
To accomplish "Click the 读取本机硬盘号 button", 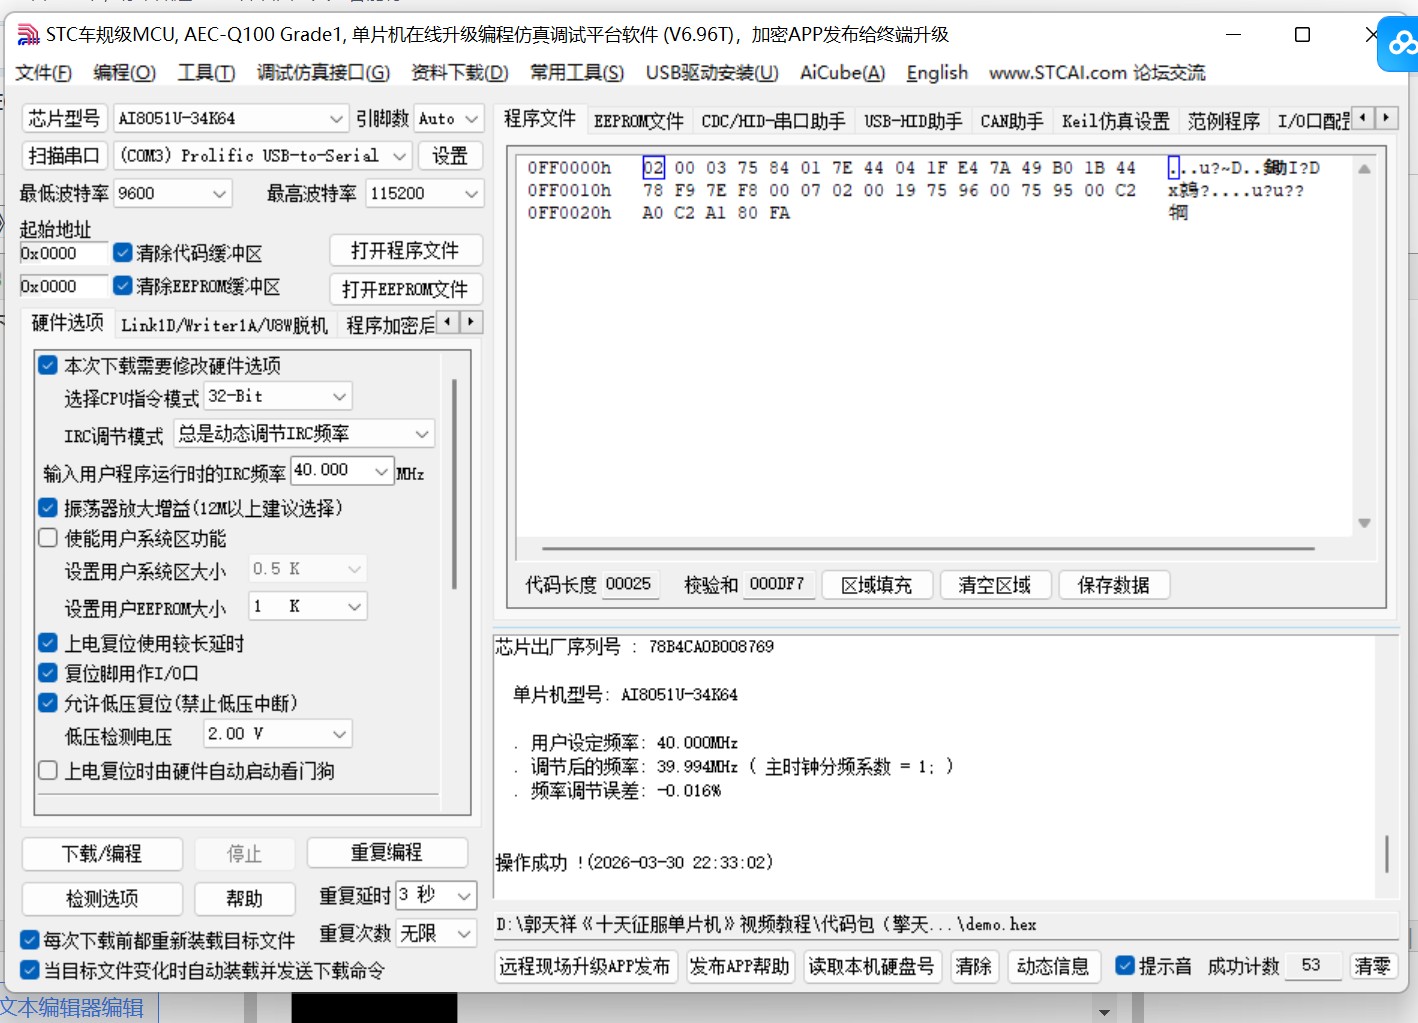I will coord(872,966).
